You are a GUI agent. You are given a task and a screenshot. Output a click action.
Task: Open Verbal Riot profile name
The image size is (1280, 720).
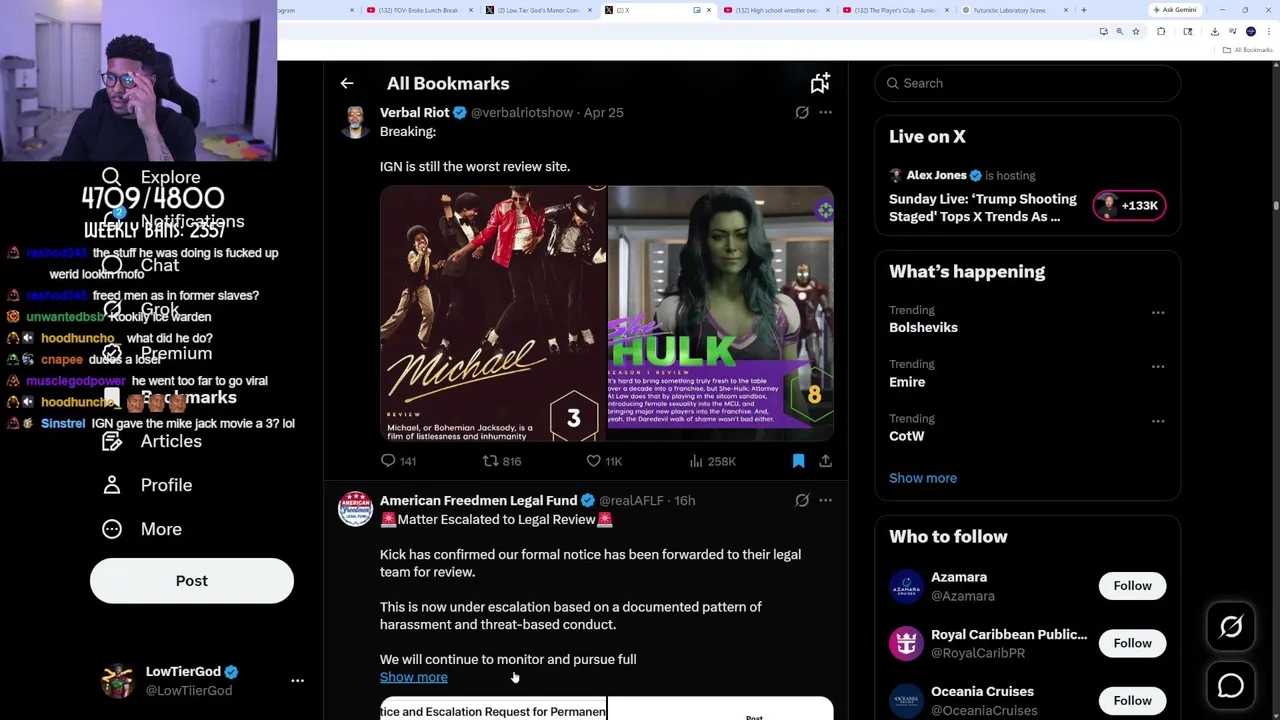click(414, 113)
